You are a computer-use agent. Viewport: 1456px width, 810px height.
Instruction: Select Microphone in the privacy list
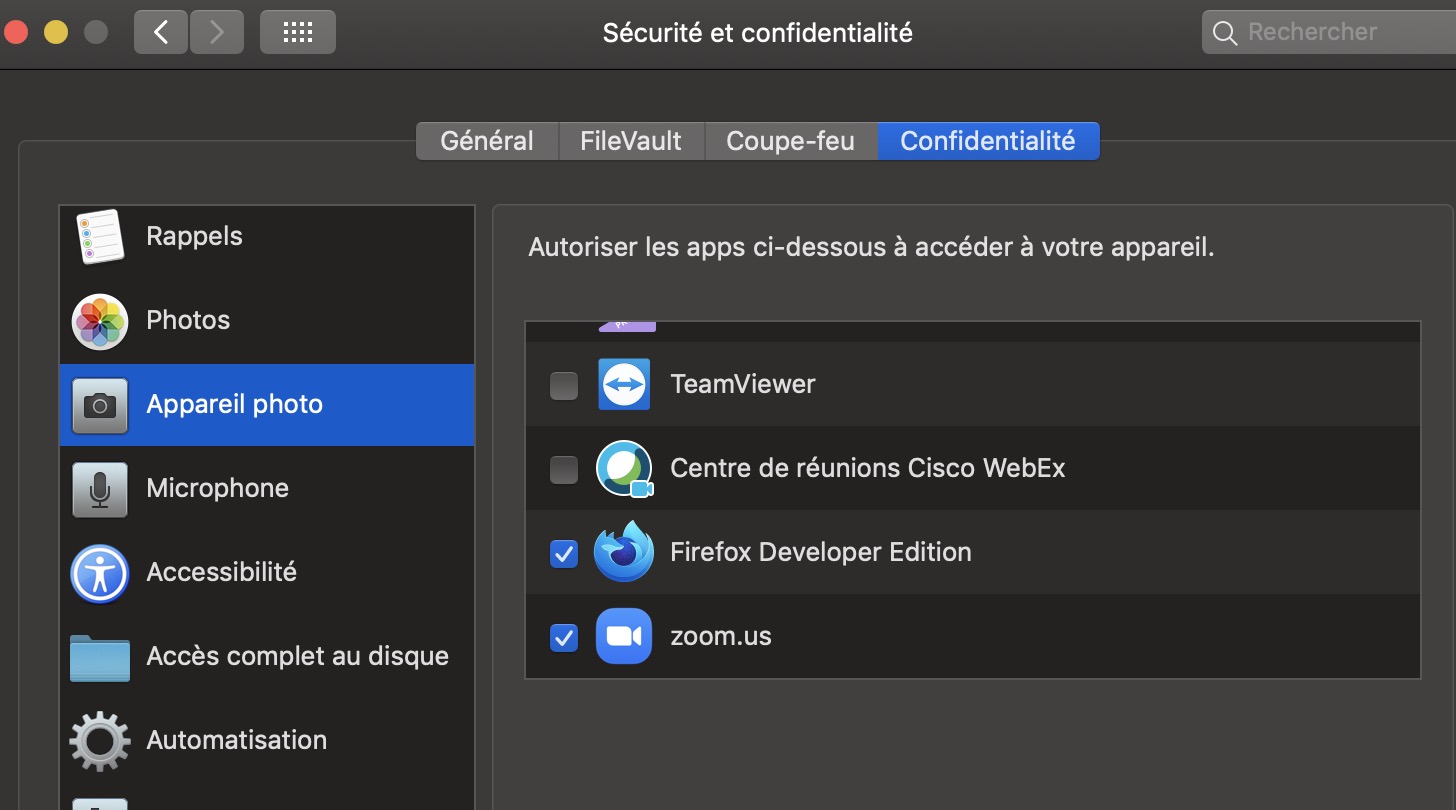(267, 489)
